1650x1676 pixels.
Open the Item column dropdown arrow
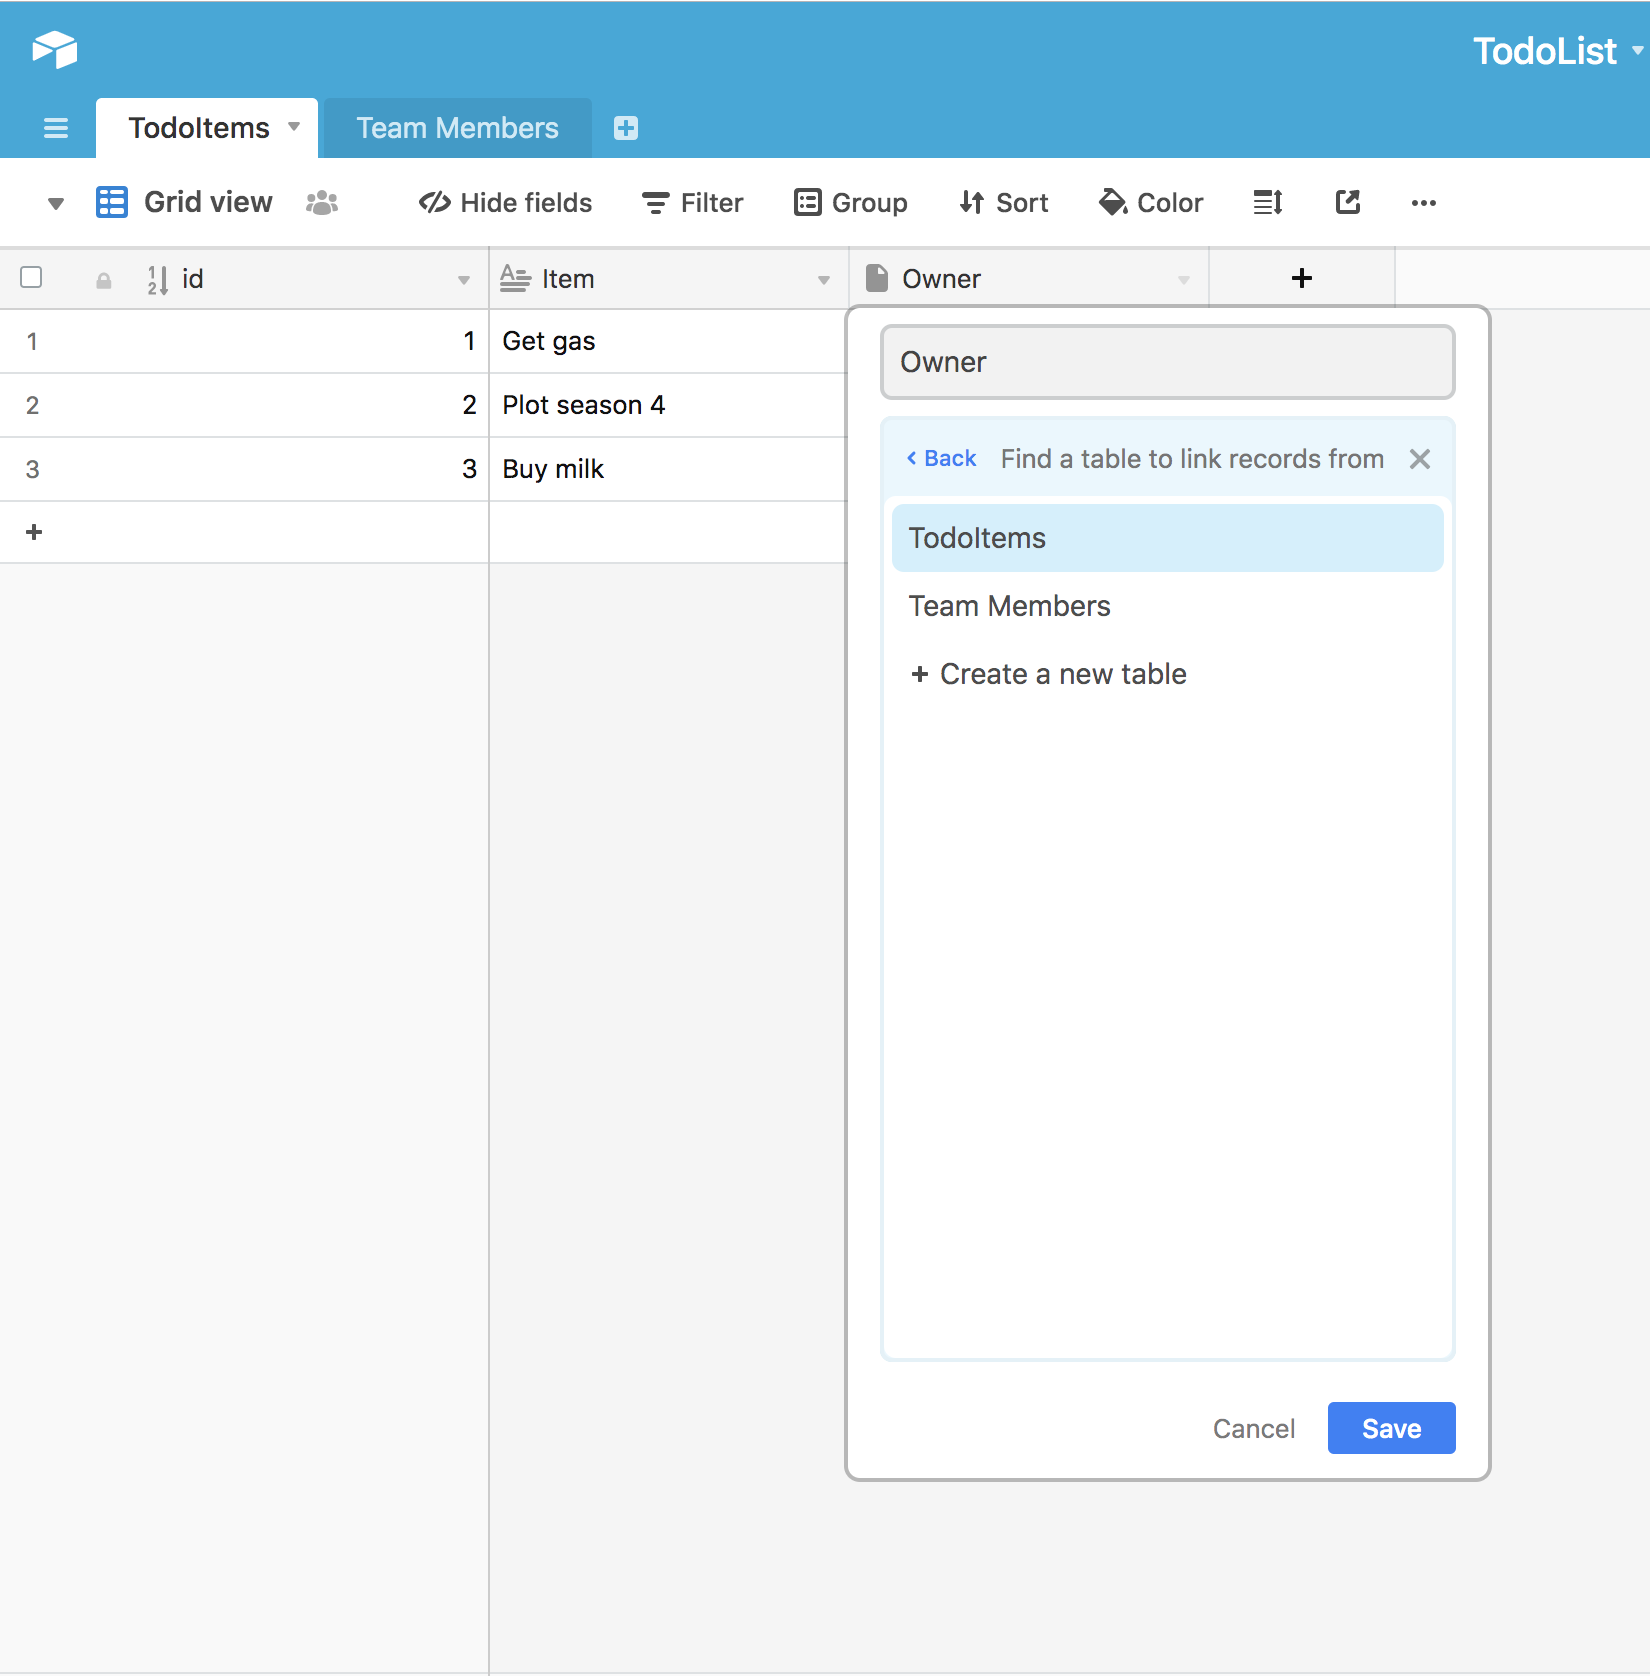(824, 280)
